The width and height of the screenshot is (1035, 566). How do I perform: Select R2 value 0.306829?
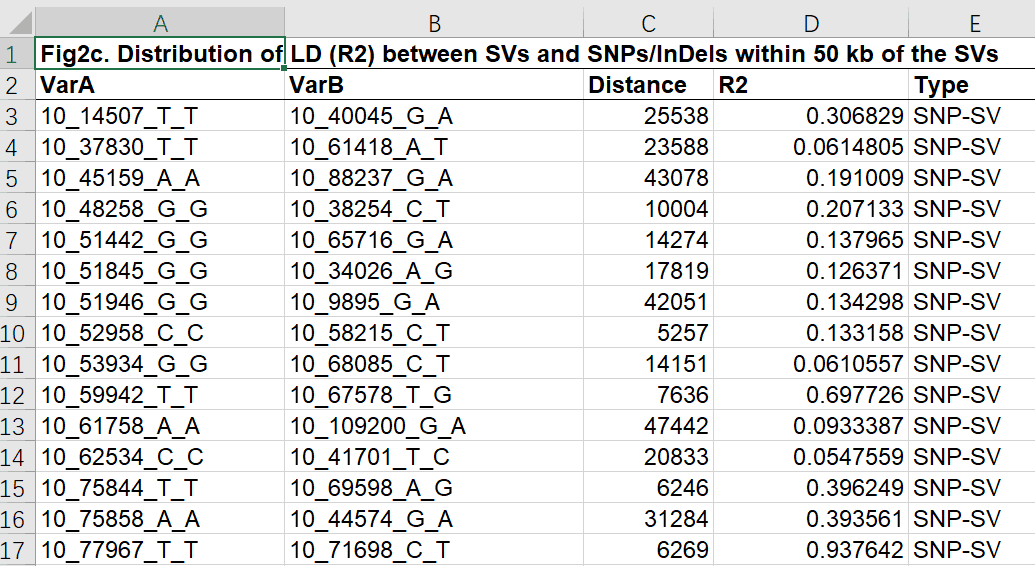[x=811, y=116]
